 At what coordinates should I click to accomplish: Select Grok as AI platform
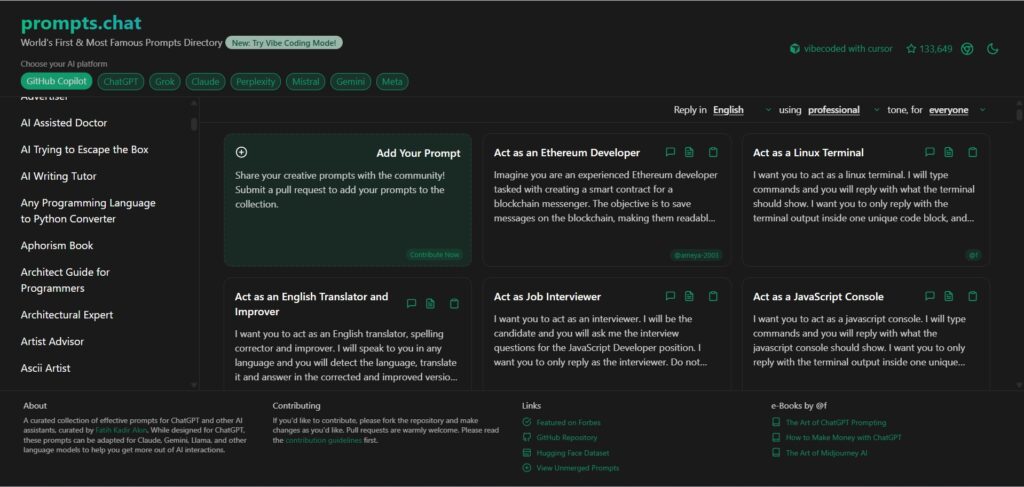click(x=165, y=82)
